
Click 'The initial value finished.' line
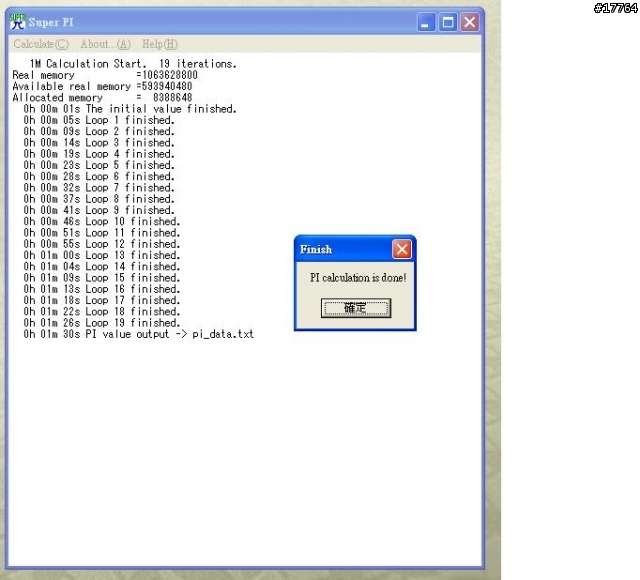pos(130,109)
